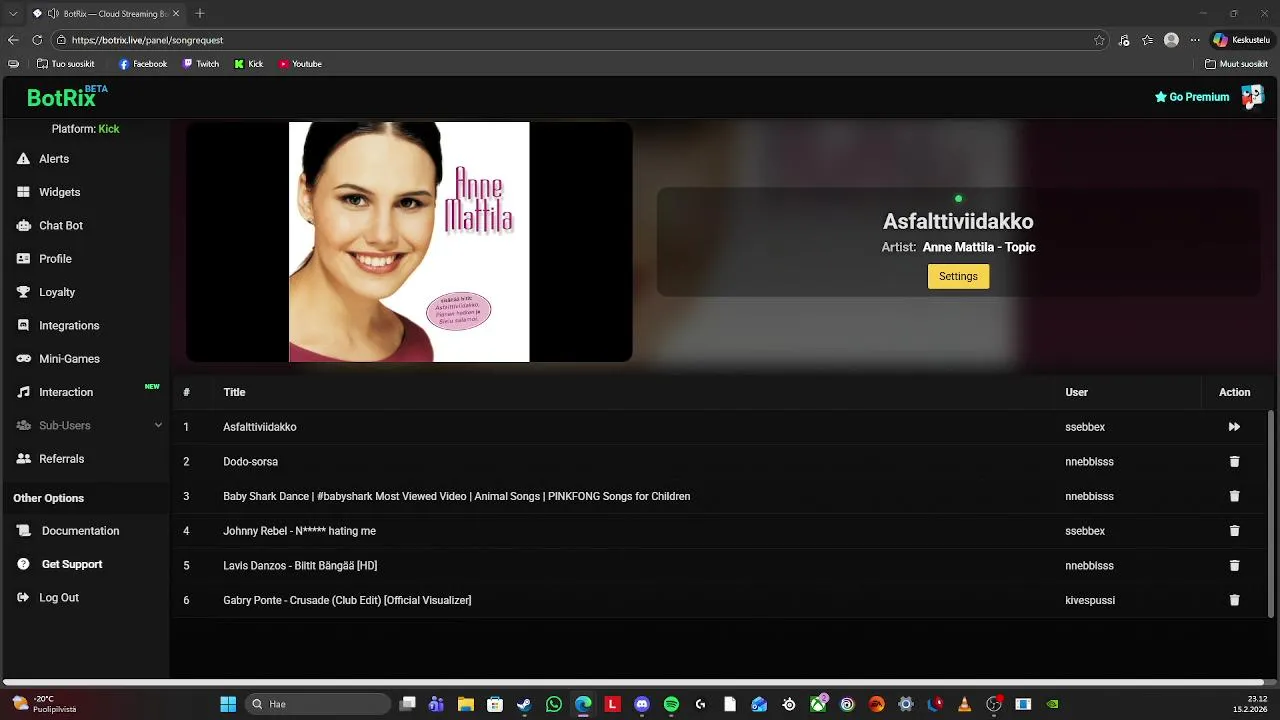Open the song request Settings button

(958, 276)
